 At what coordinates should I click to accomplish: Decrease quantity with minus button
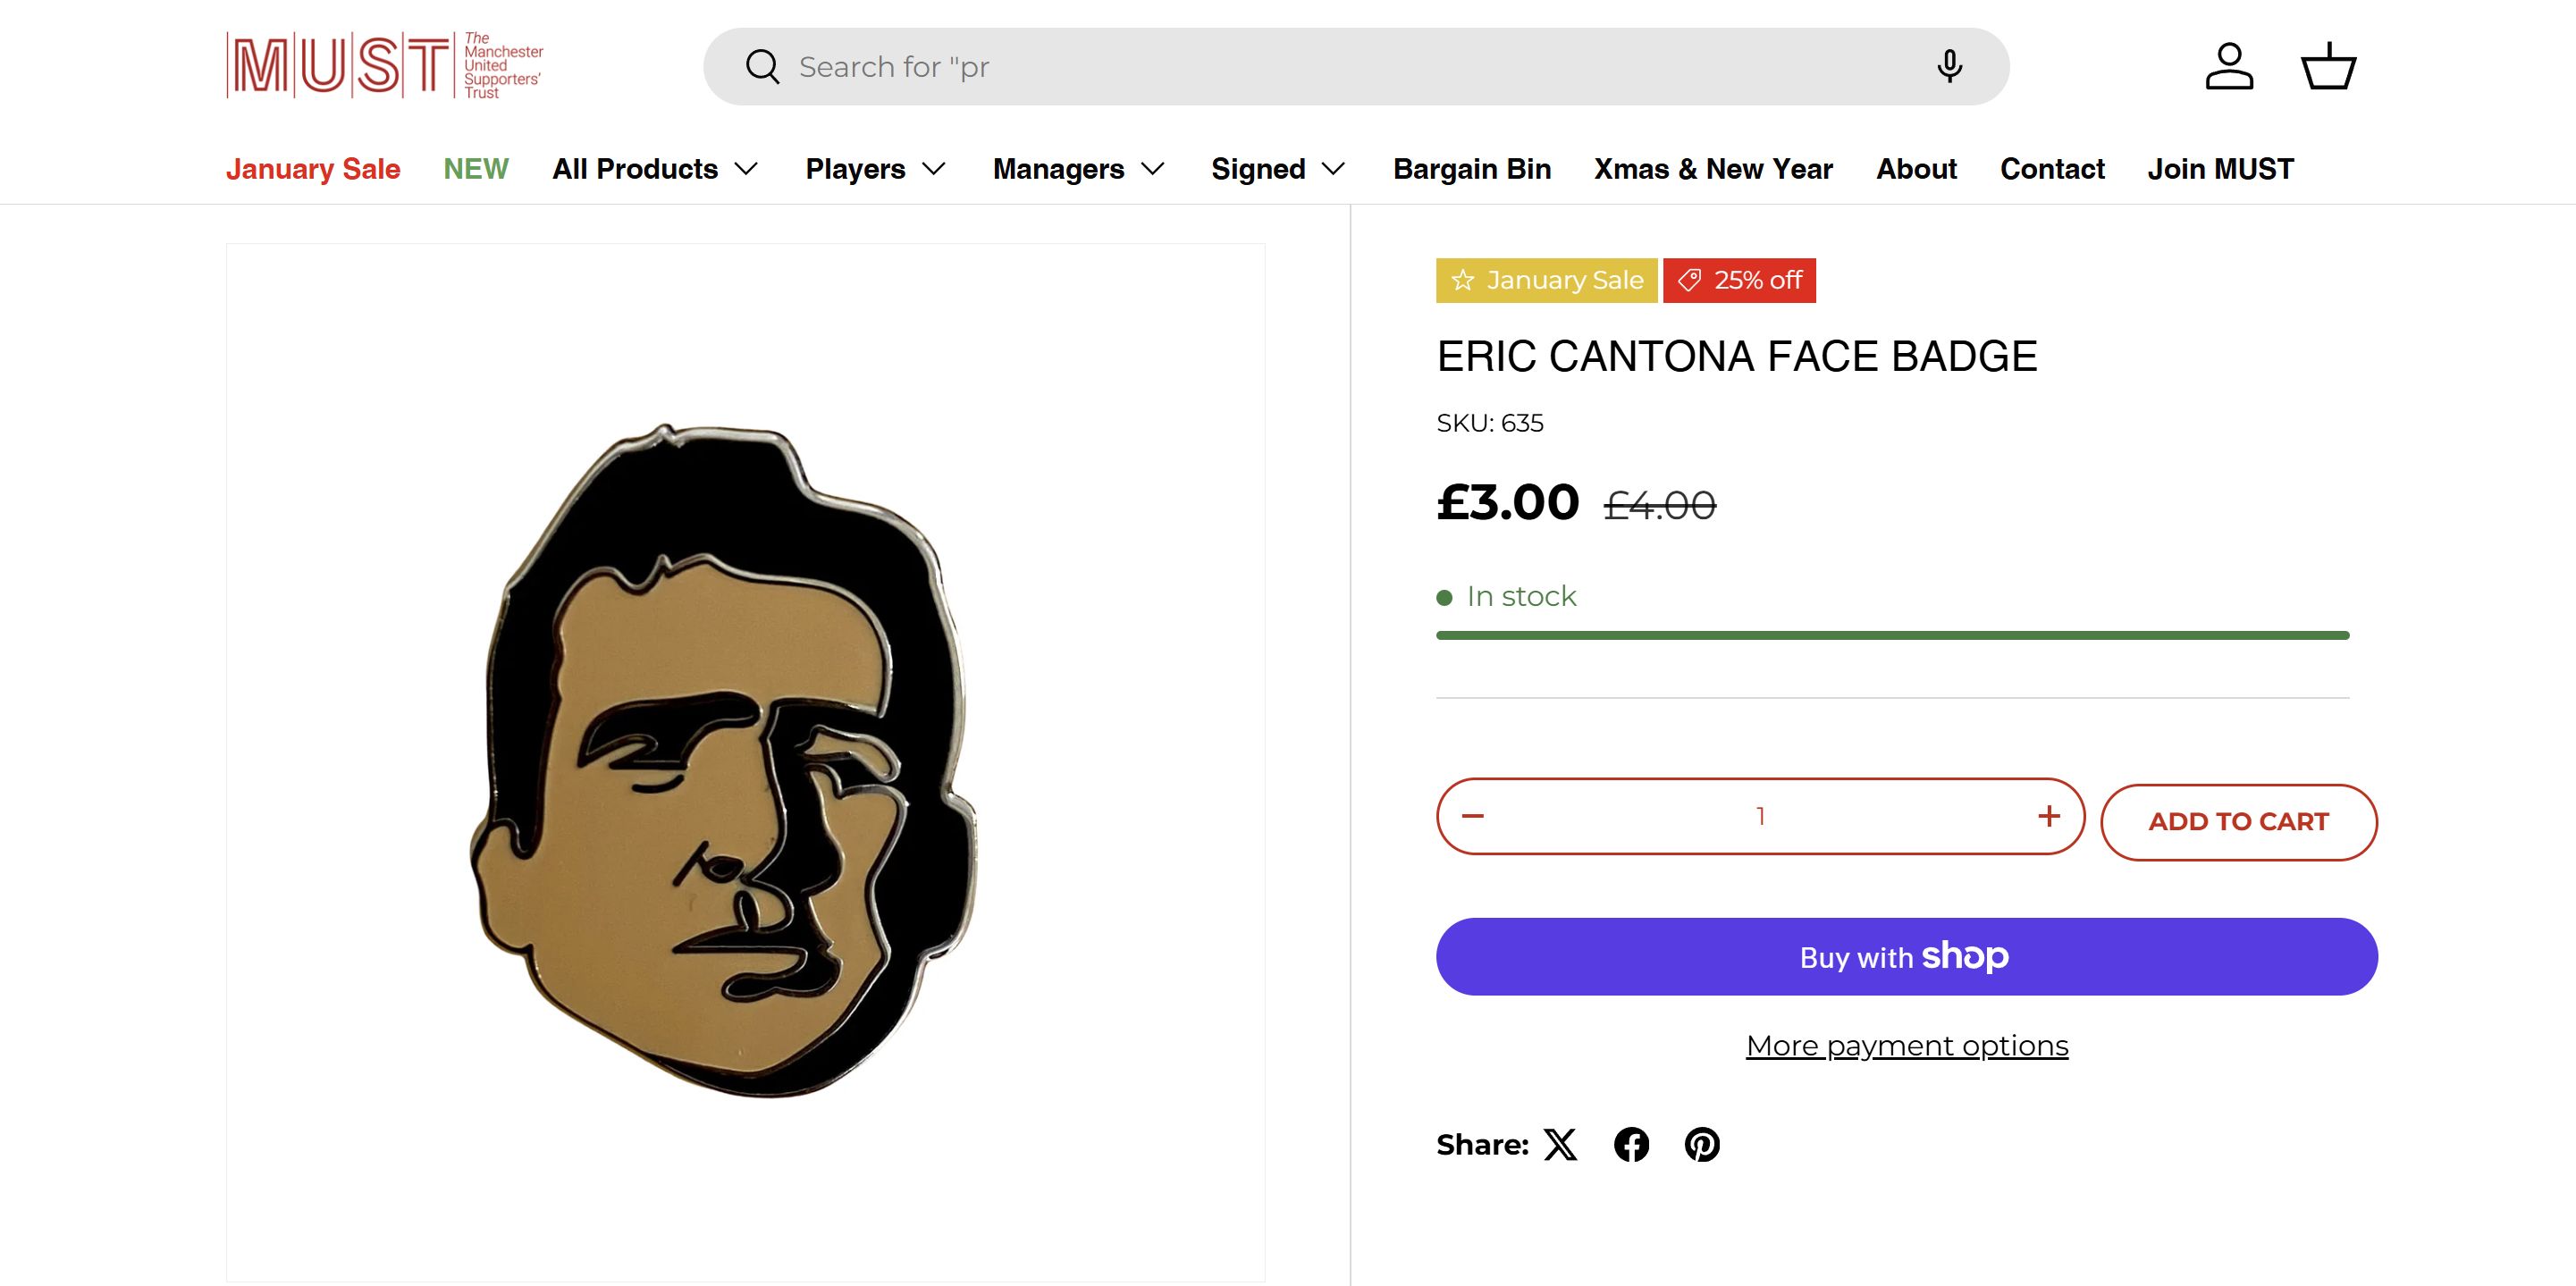[x=1473, y=816]
